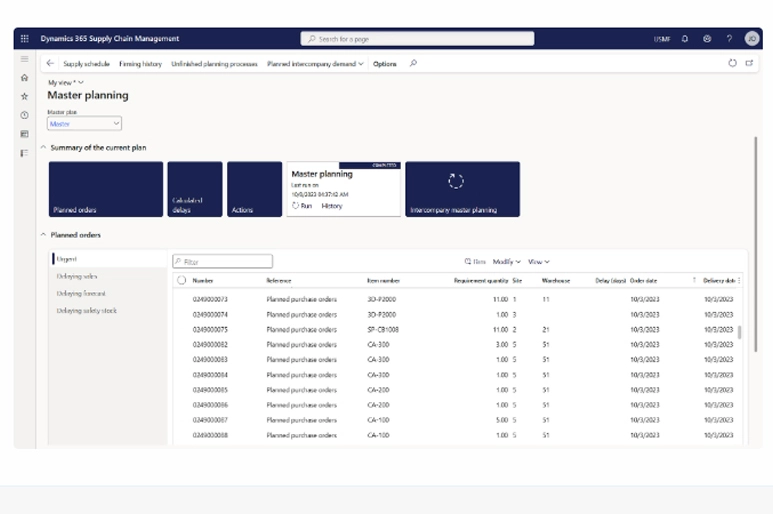
Task: Open the Calculated delays tile
Action: pos(195,189)
